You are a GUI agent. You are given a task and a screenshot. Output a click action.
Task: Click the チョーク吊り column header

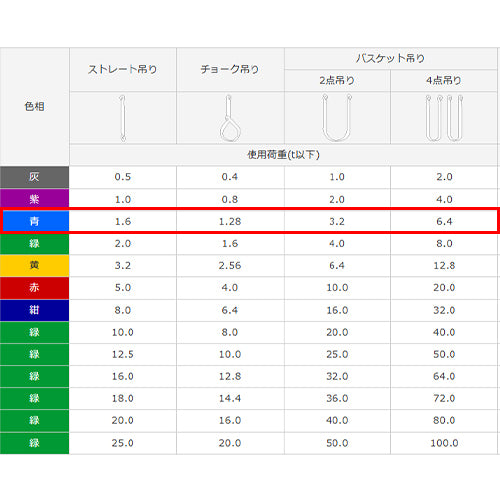pos(230,69)
